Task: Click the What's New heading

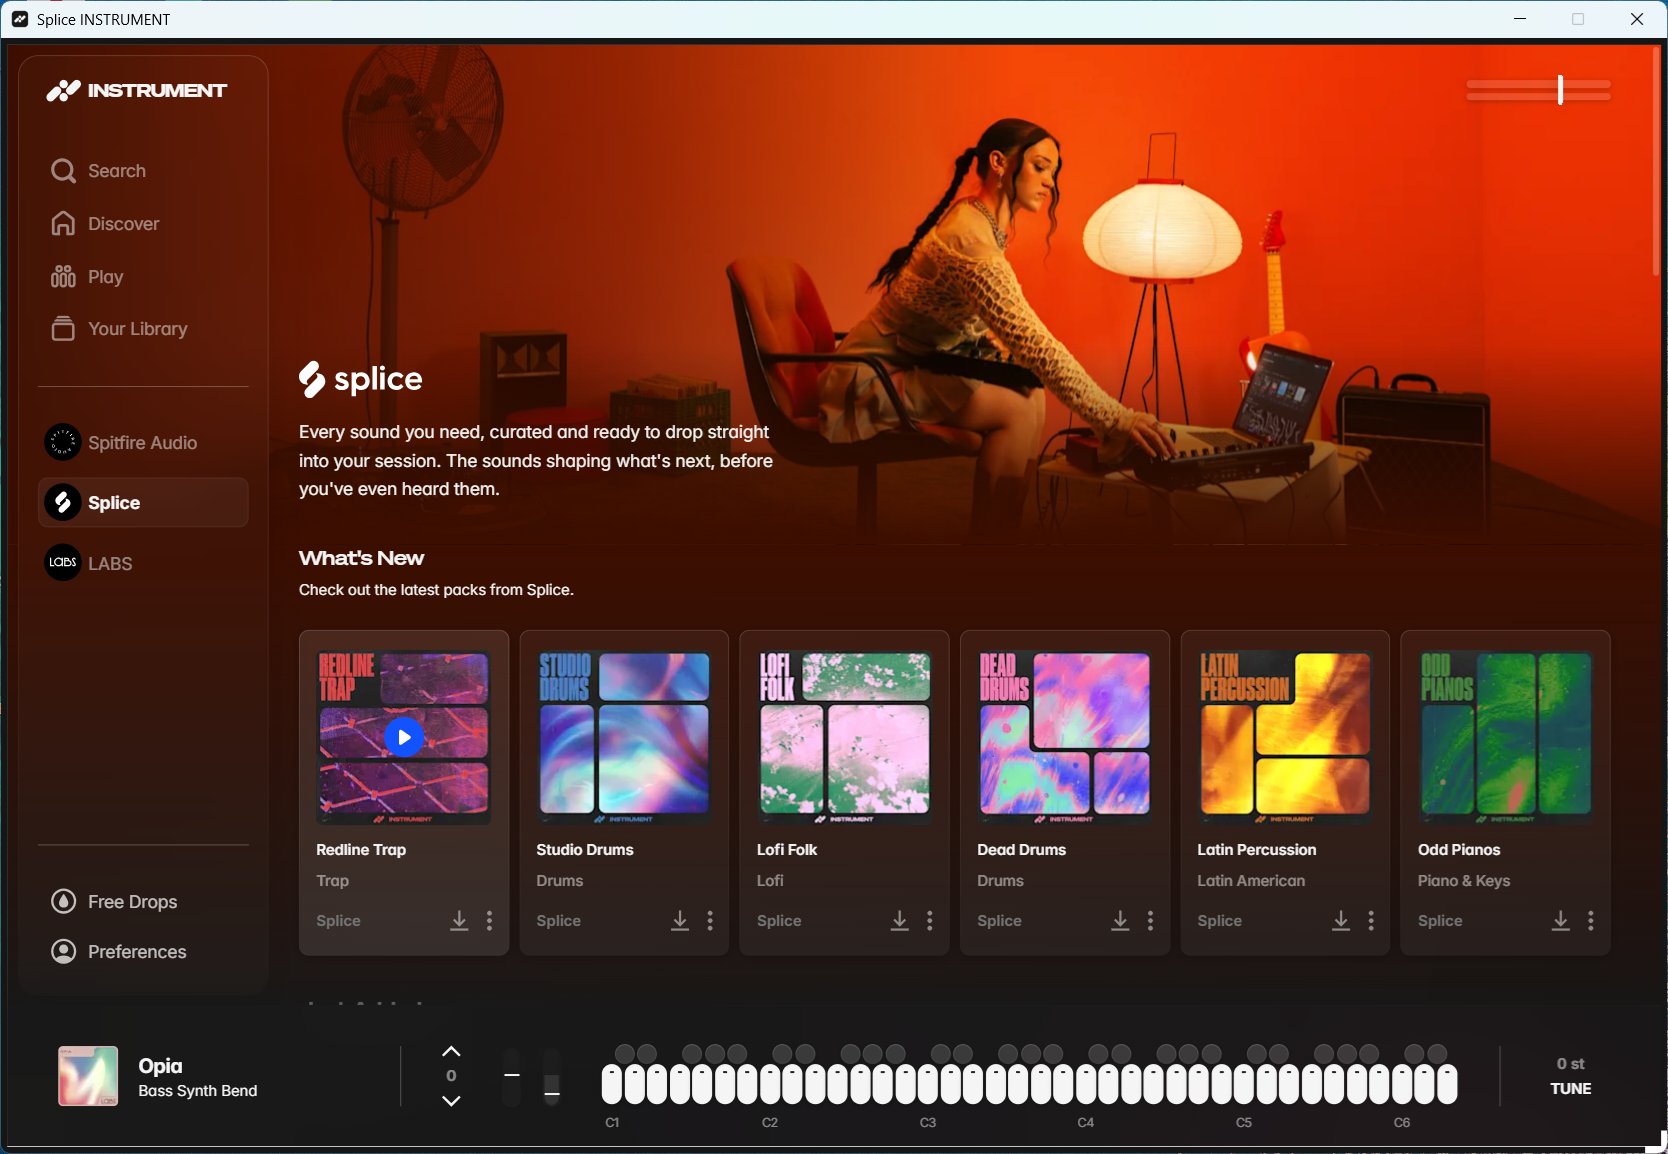Action: click(361, 558)
